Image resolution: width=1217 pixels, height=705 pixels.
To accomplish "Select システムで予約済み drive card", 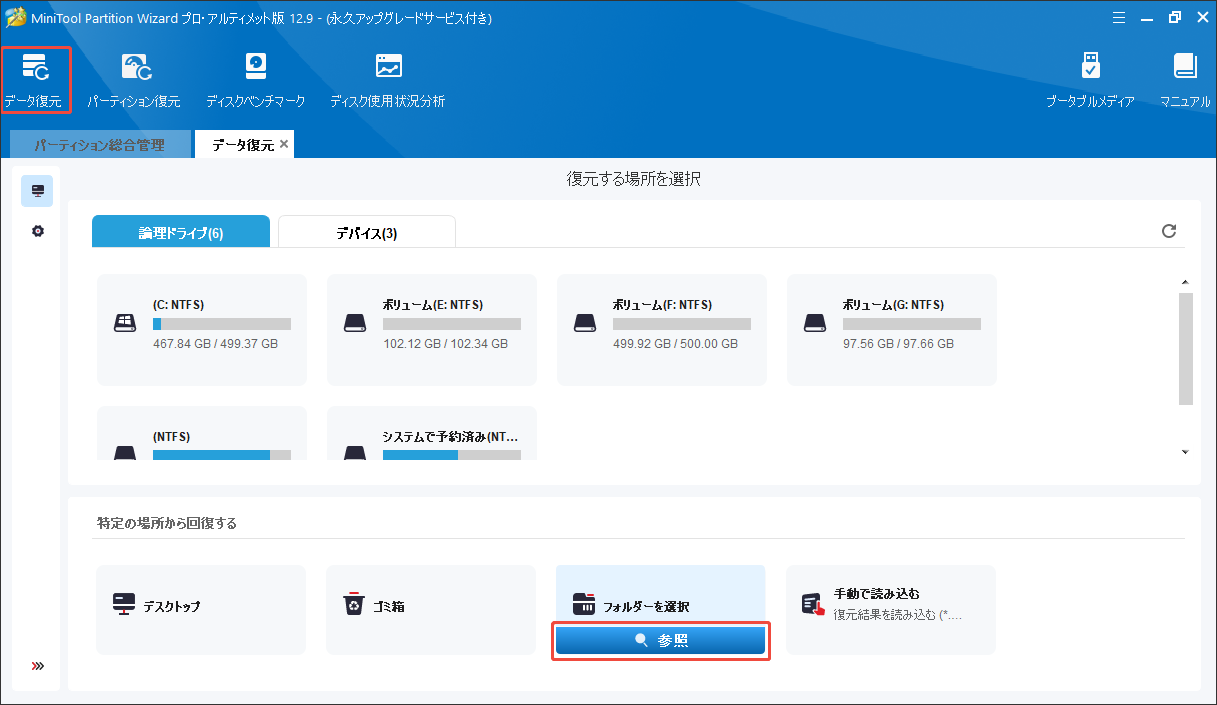I will click(x=432, y=433).
